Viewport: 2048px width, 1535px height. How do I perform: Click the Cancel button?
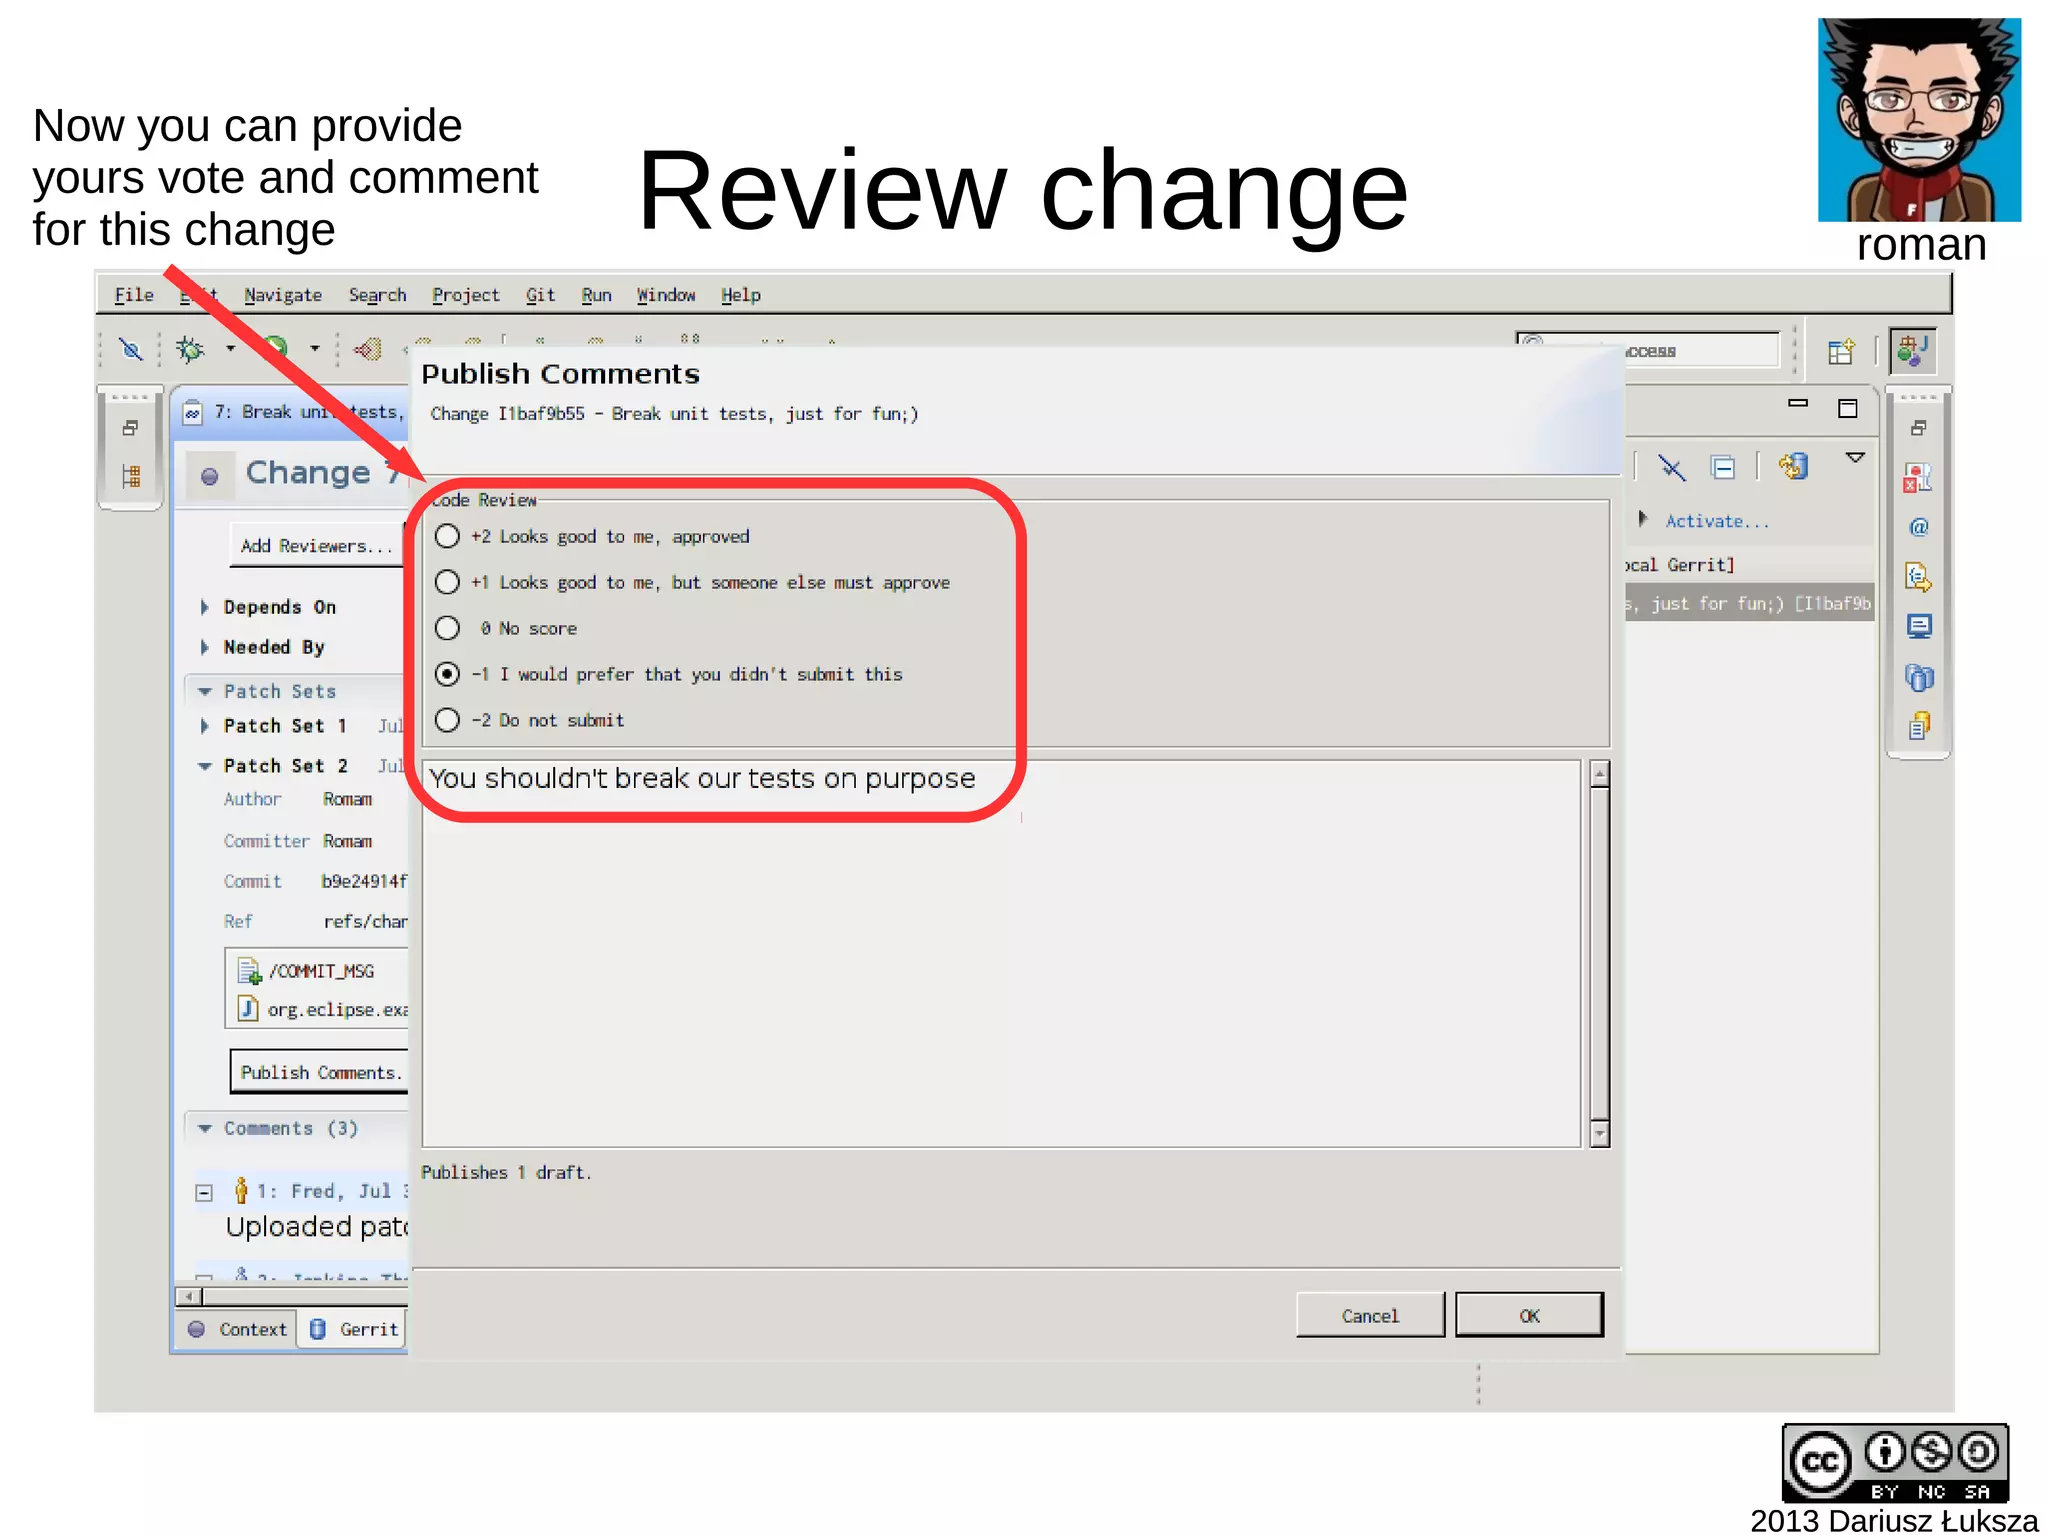(x=1369, y=1316)
